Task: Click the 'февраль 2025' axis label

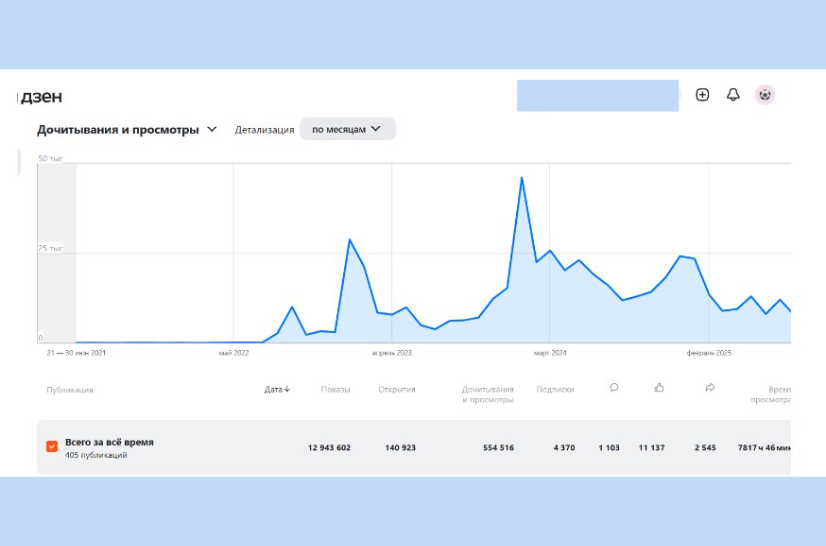Action: point(709,353)
